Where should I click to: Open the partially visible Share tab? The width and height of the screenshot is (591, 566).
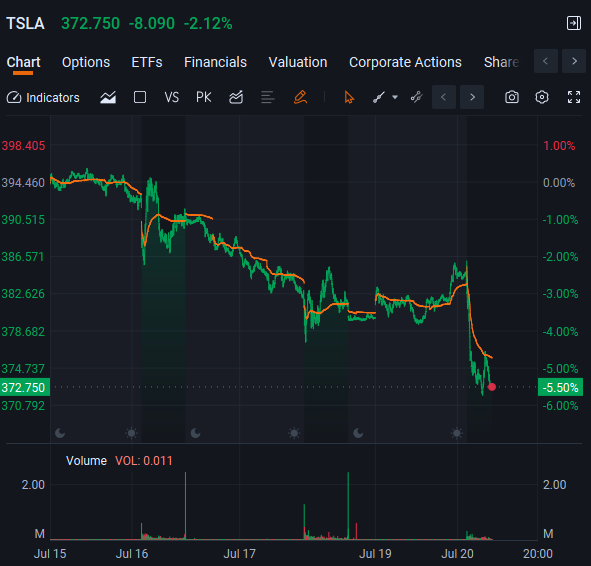pos(502,62)
